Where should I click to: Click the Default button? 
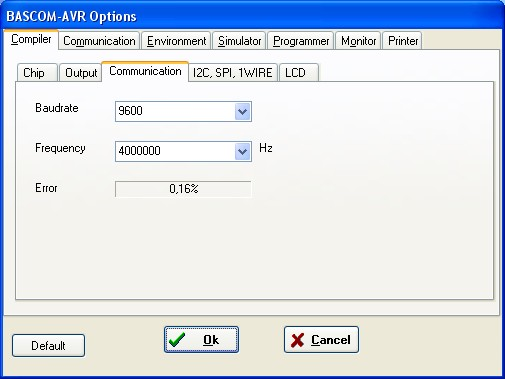pos(48,345)
